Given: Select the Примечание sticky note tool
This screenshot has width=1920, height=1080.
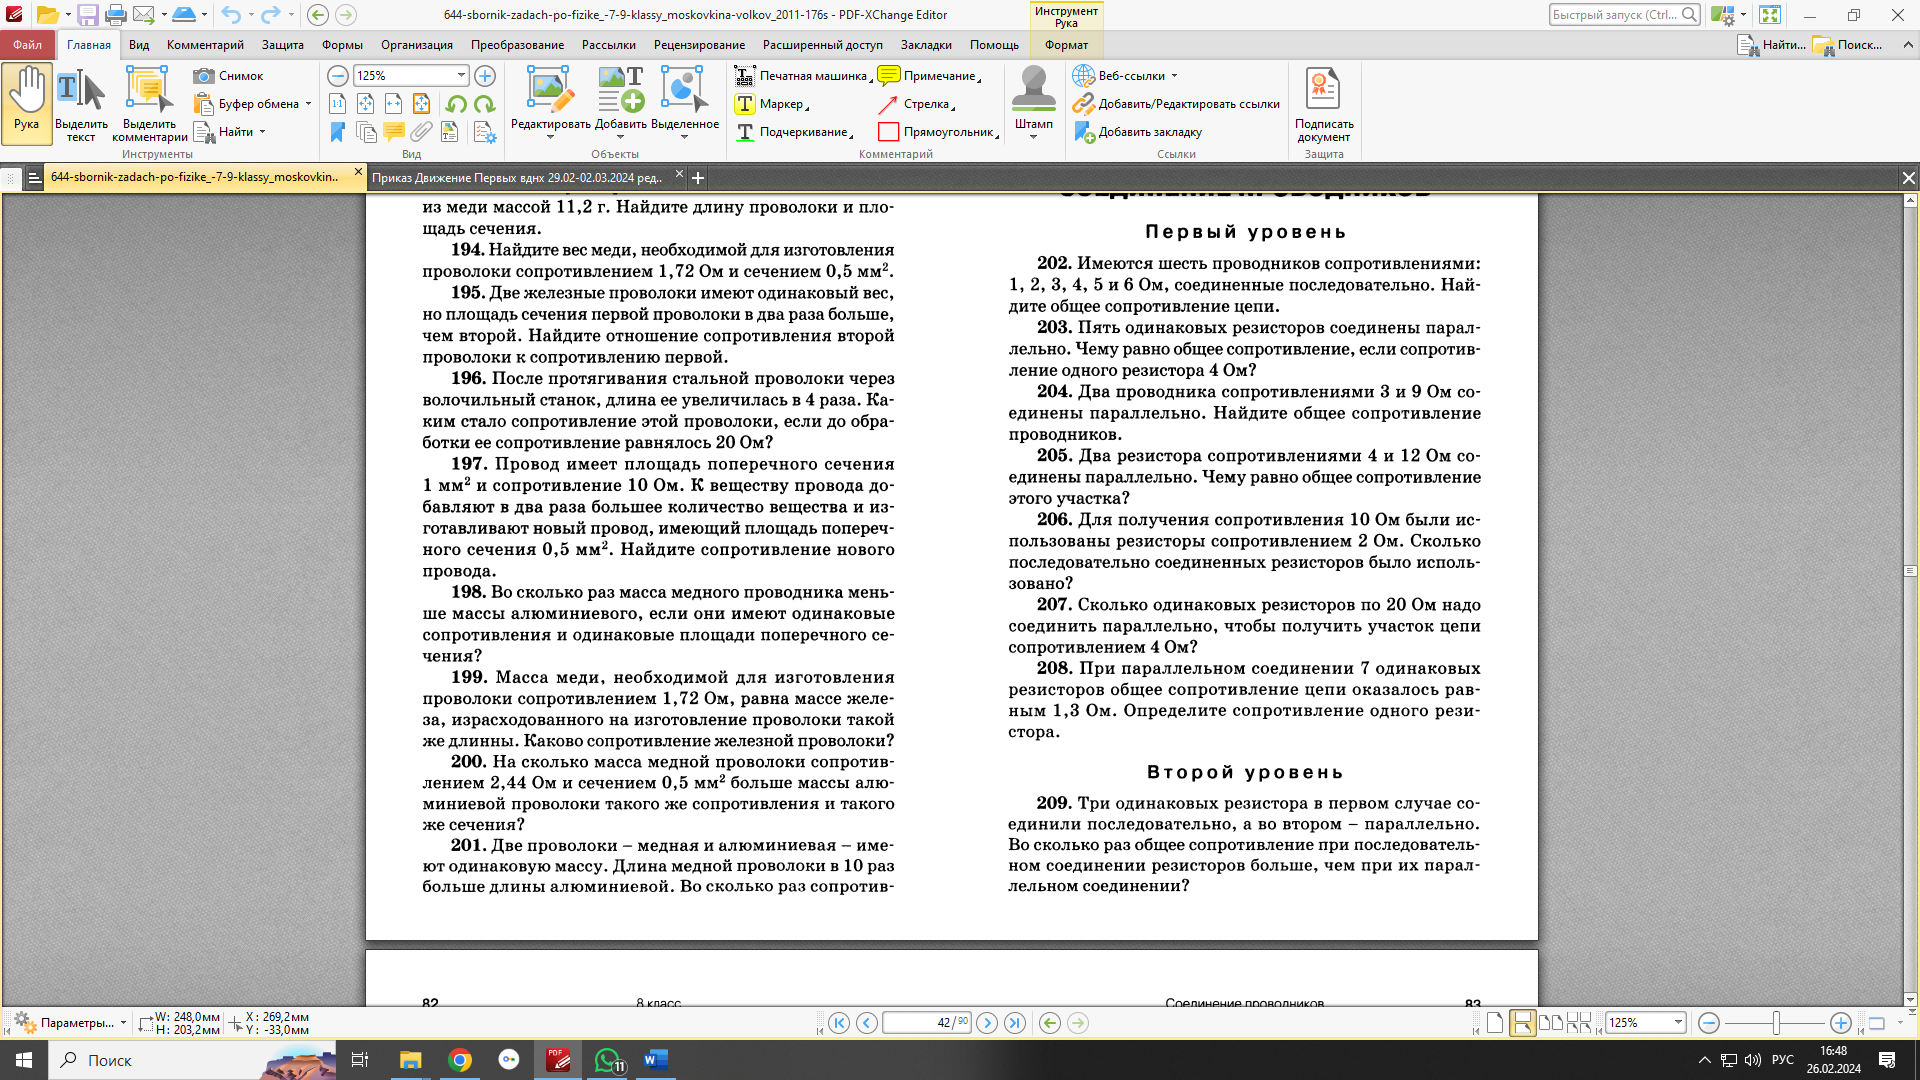Looking at the screenshot, I should click(x=929, y=76).
